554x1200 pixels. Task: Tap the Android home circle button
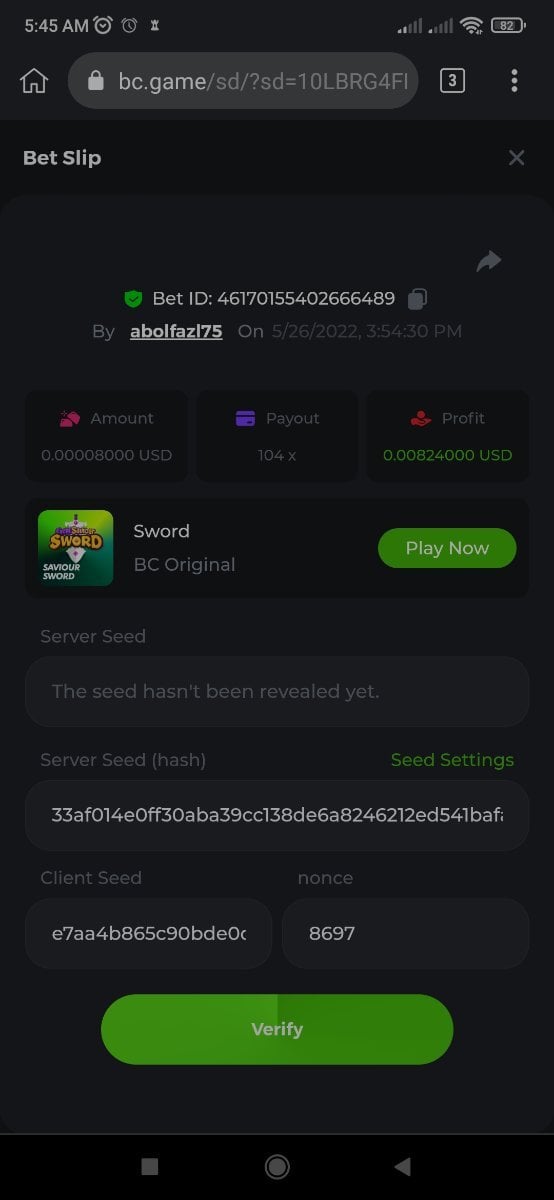pos(277,1166)
